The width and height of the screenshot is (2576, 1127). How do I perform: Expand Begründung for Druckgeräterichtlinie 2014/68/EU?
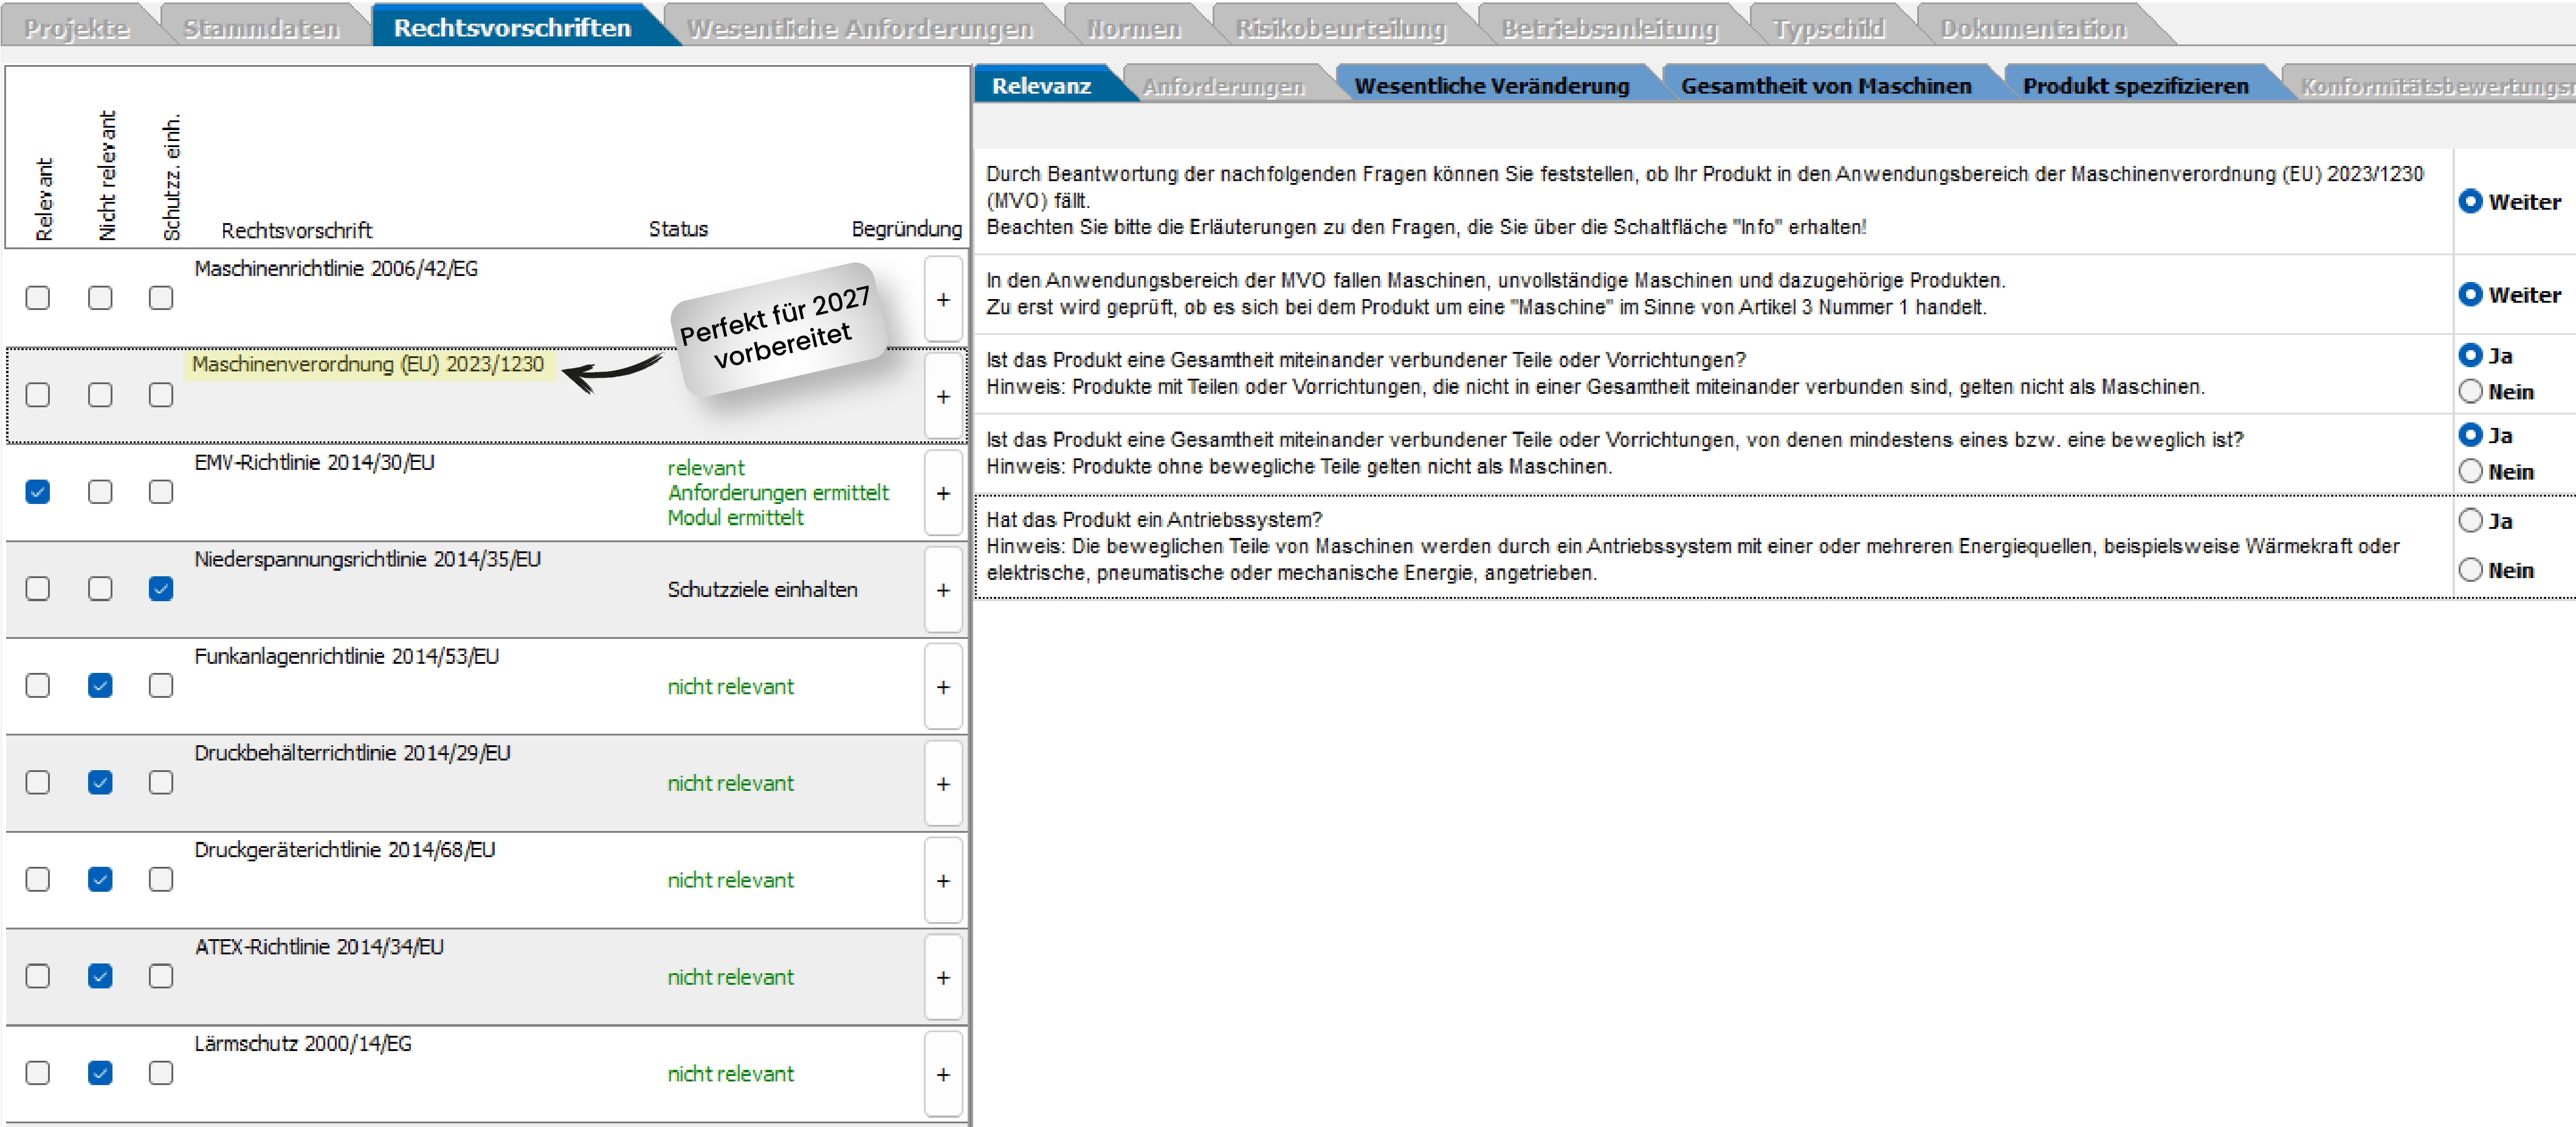(x=942, y=881)
